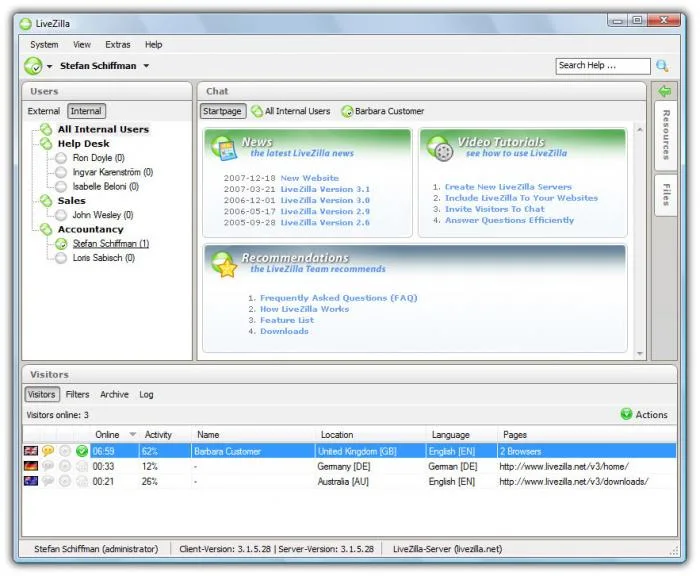Screen dimensions: 700x576
Task: Click green check status icon in Barbara's row
Action: click(82, 451)
